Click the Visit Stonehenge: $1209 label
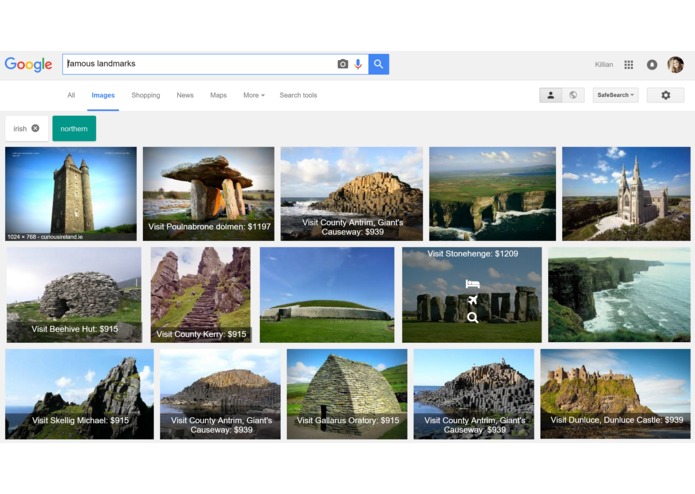The image size is (695, 494). pyautogui.click(x=472, y=254)
